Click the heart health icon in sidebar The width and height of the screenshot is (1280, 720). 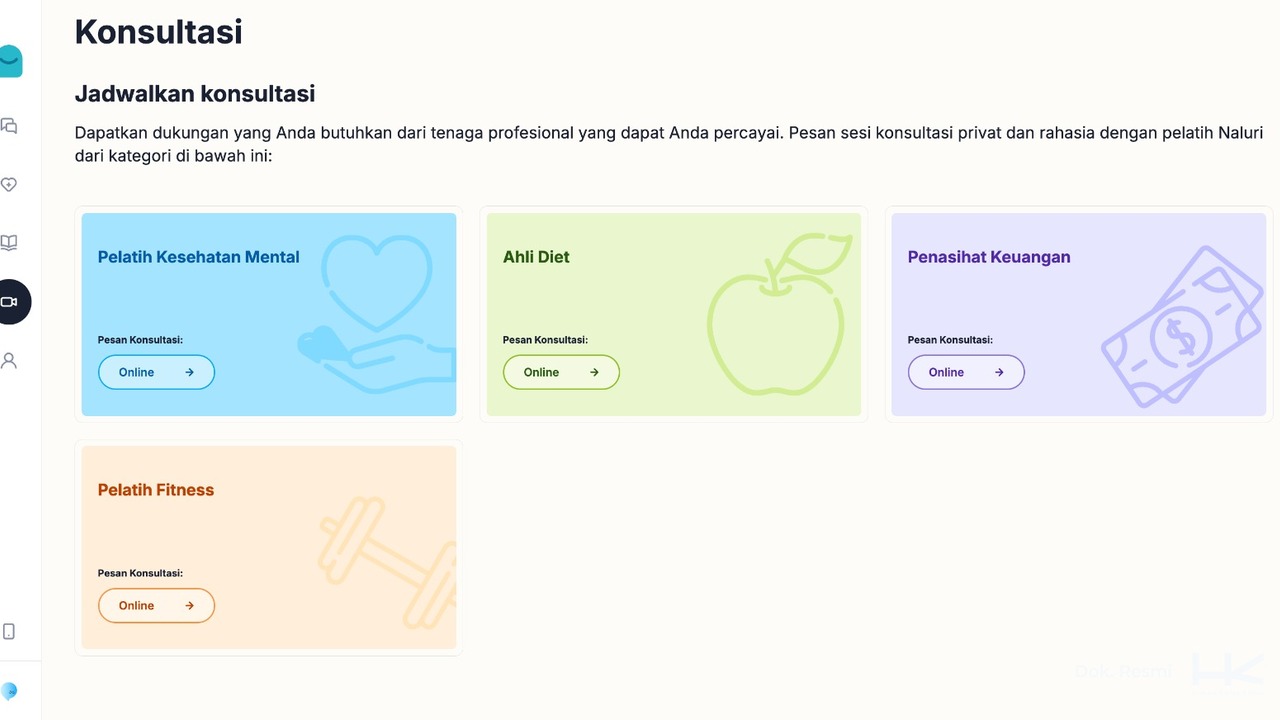coord(9,185)
